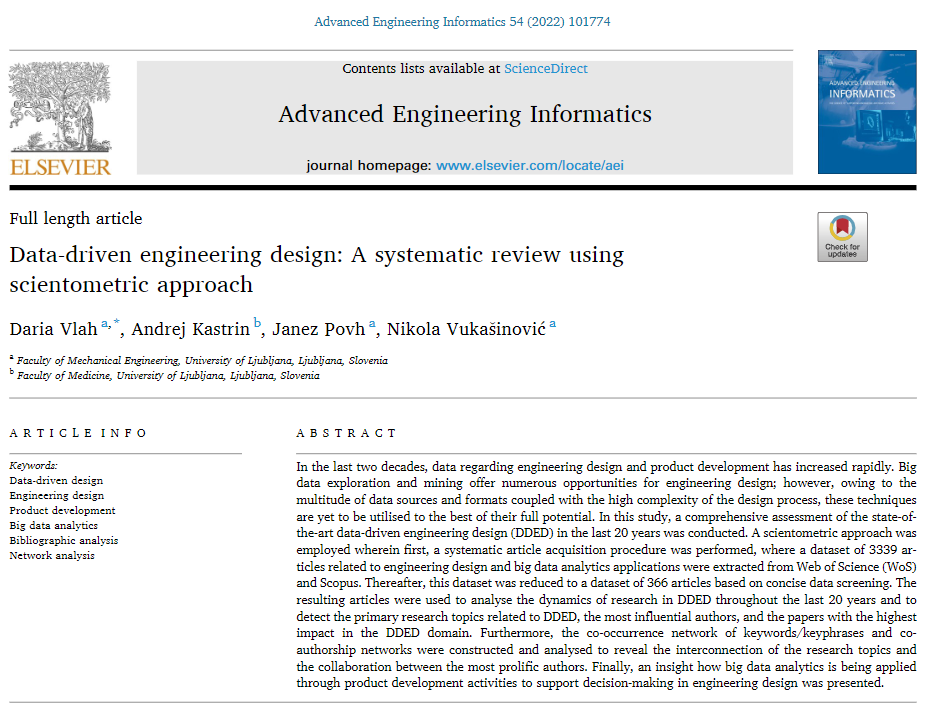Screen dimensions: 931x714
Task: Click abstract's first line 'In the last two decades'
Action: click(x=606, y=467)
